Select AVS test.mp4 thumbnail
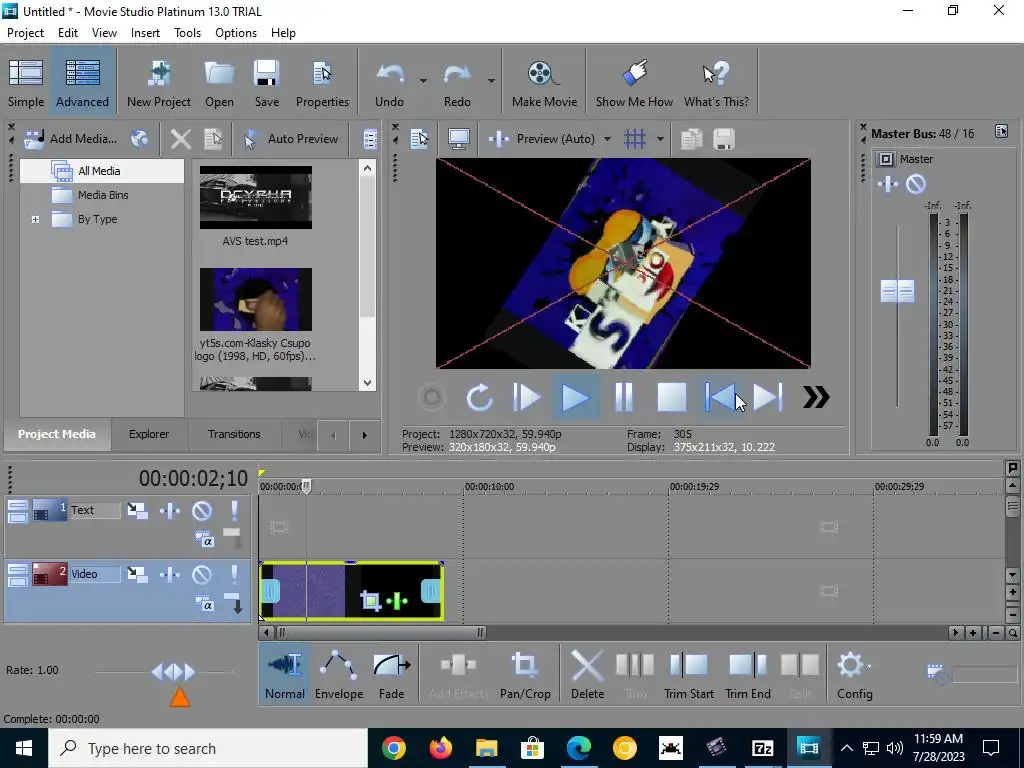 coord(255,197)
